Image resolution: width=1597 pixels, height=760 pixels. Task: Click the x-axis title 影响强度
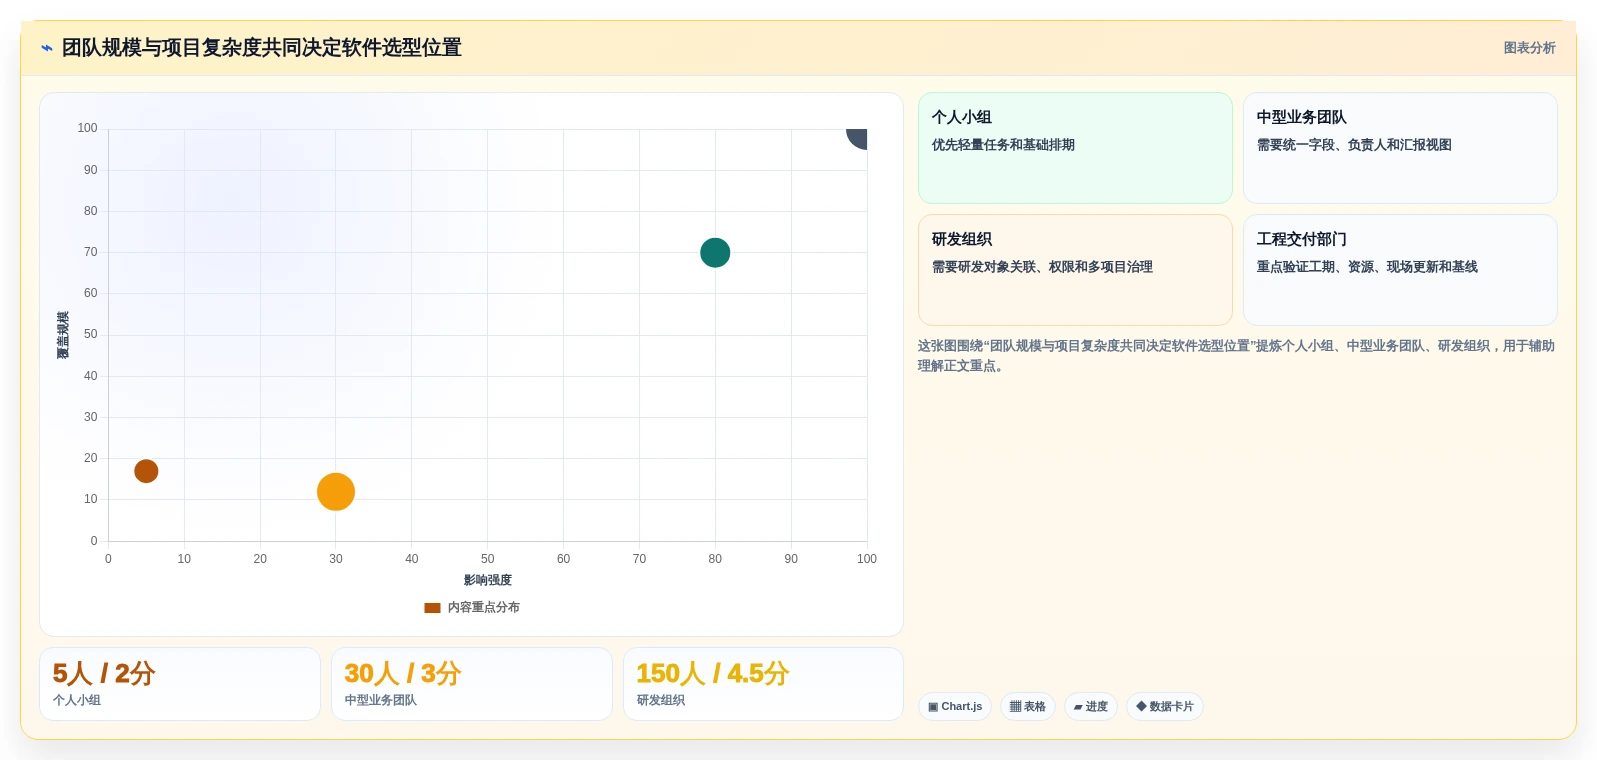[488, 580]
